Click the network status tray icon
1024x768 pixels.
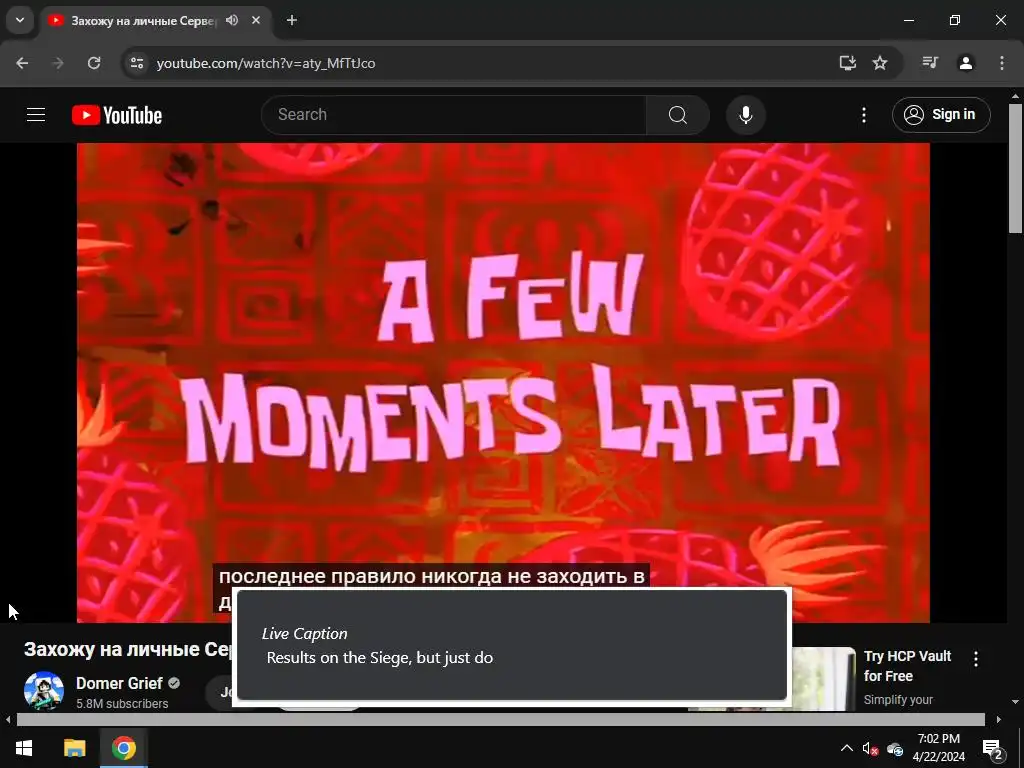tap(895, 748)
